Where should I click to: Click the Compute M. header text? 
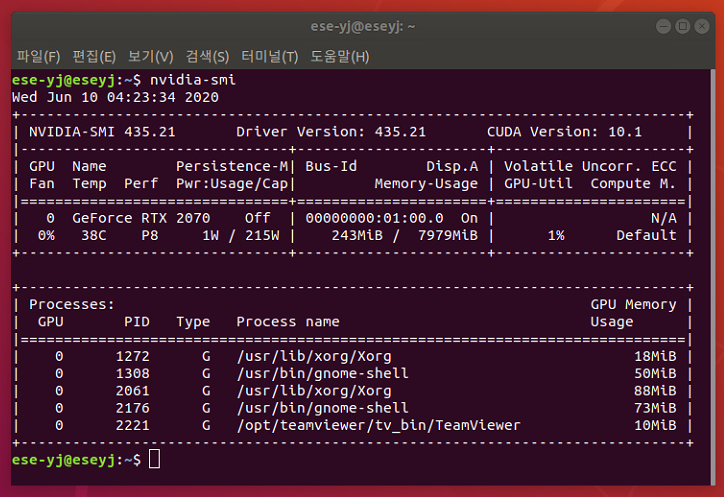(x=633, y=184)
